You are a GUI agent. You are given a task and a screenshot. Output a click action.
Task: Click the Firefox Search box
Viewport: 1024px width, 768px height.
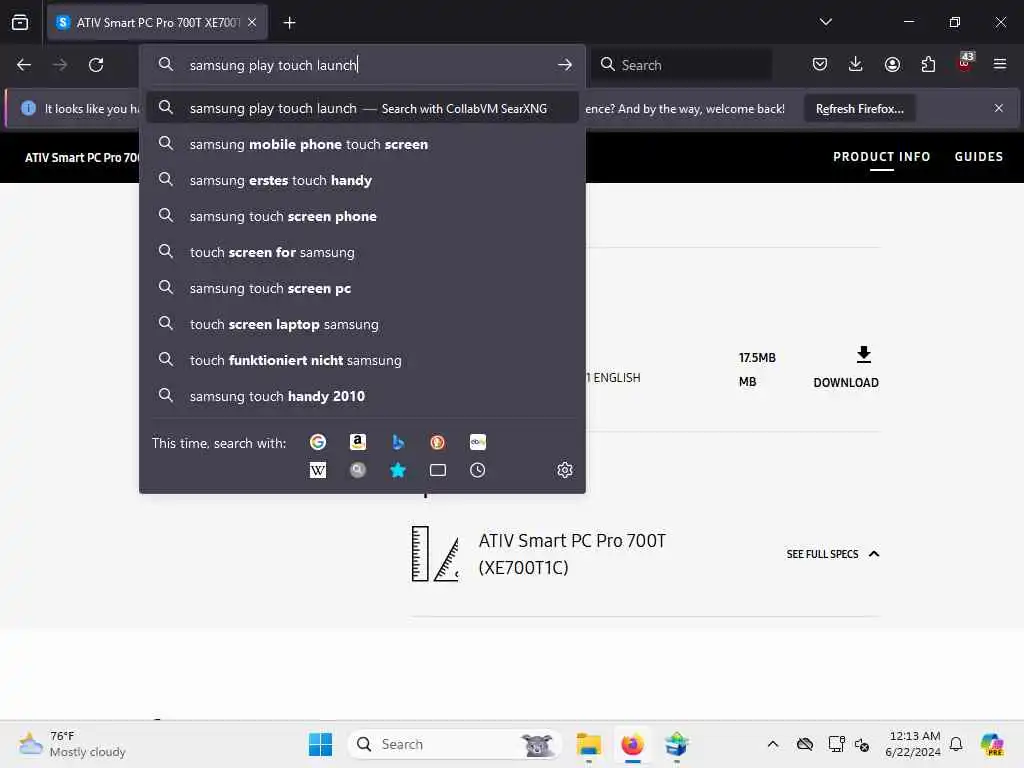tap(681, 65)
